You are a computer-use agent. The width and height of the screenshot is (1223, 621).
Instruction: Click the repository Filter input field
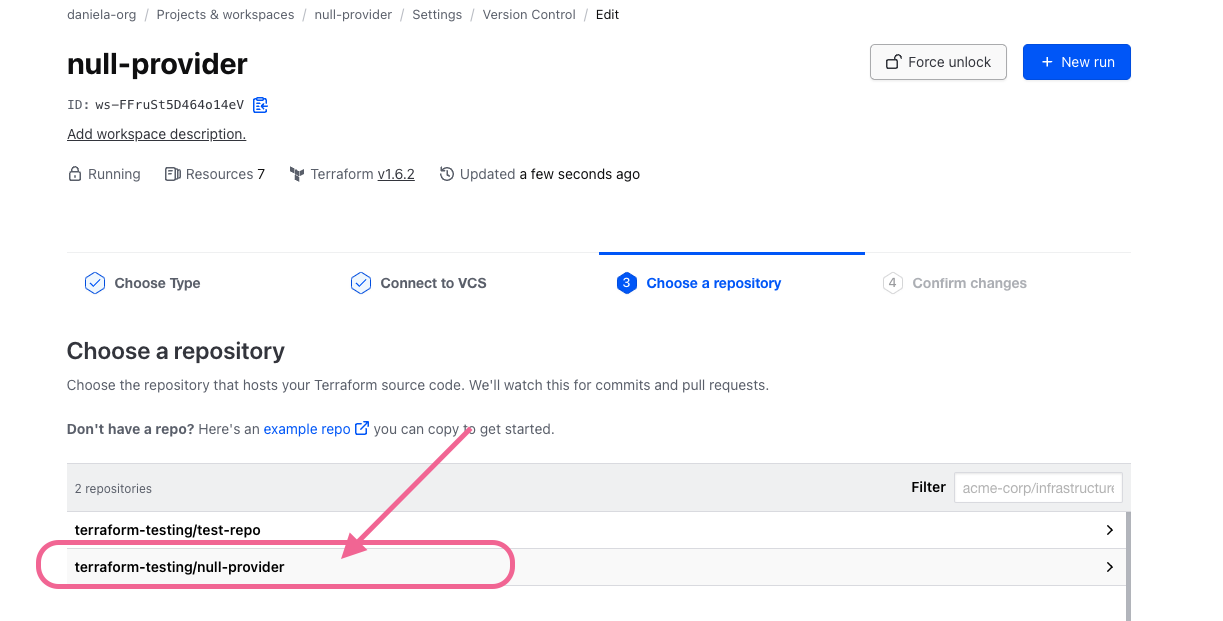1037,488
